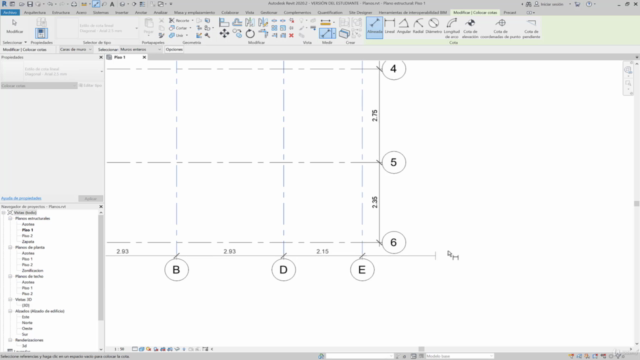Select the Radial dimension tool

coord(418,27)
